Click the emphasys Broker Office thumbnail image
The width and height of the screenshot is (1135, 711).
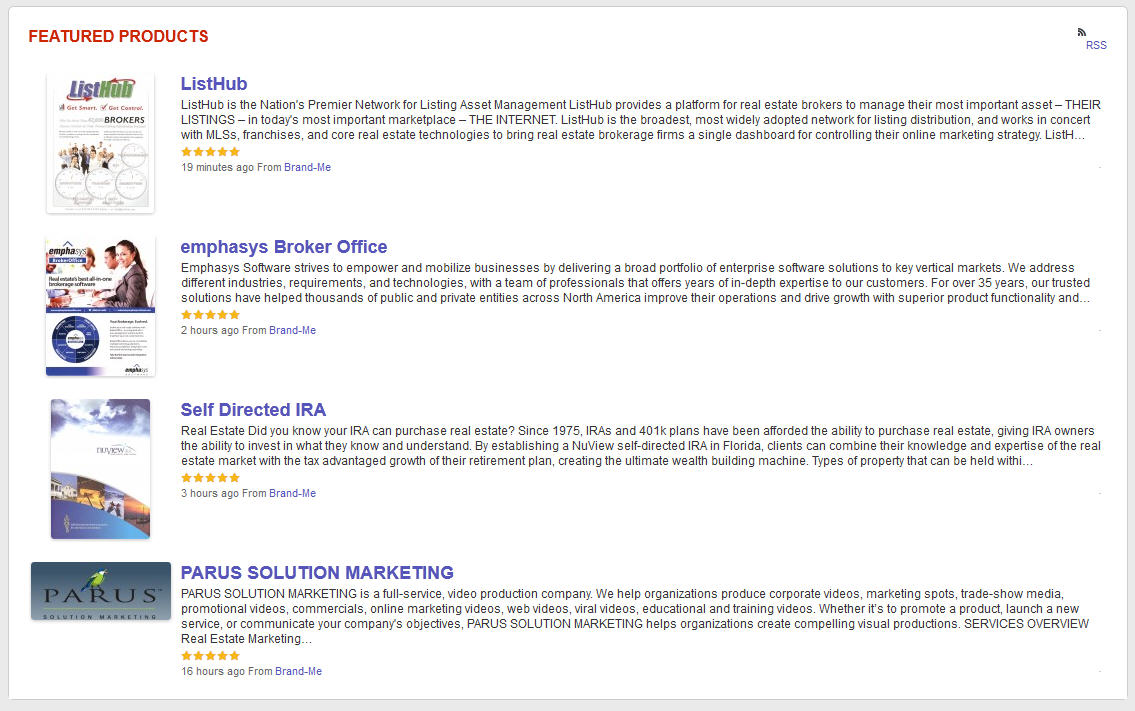pos(100,306)
